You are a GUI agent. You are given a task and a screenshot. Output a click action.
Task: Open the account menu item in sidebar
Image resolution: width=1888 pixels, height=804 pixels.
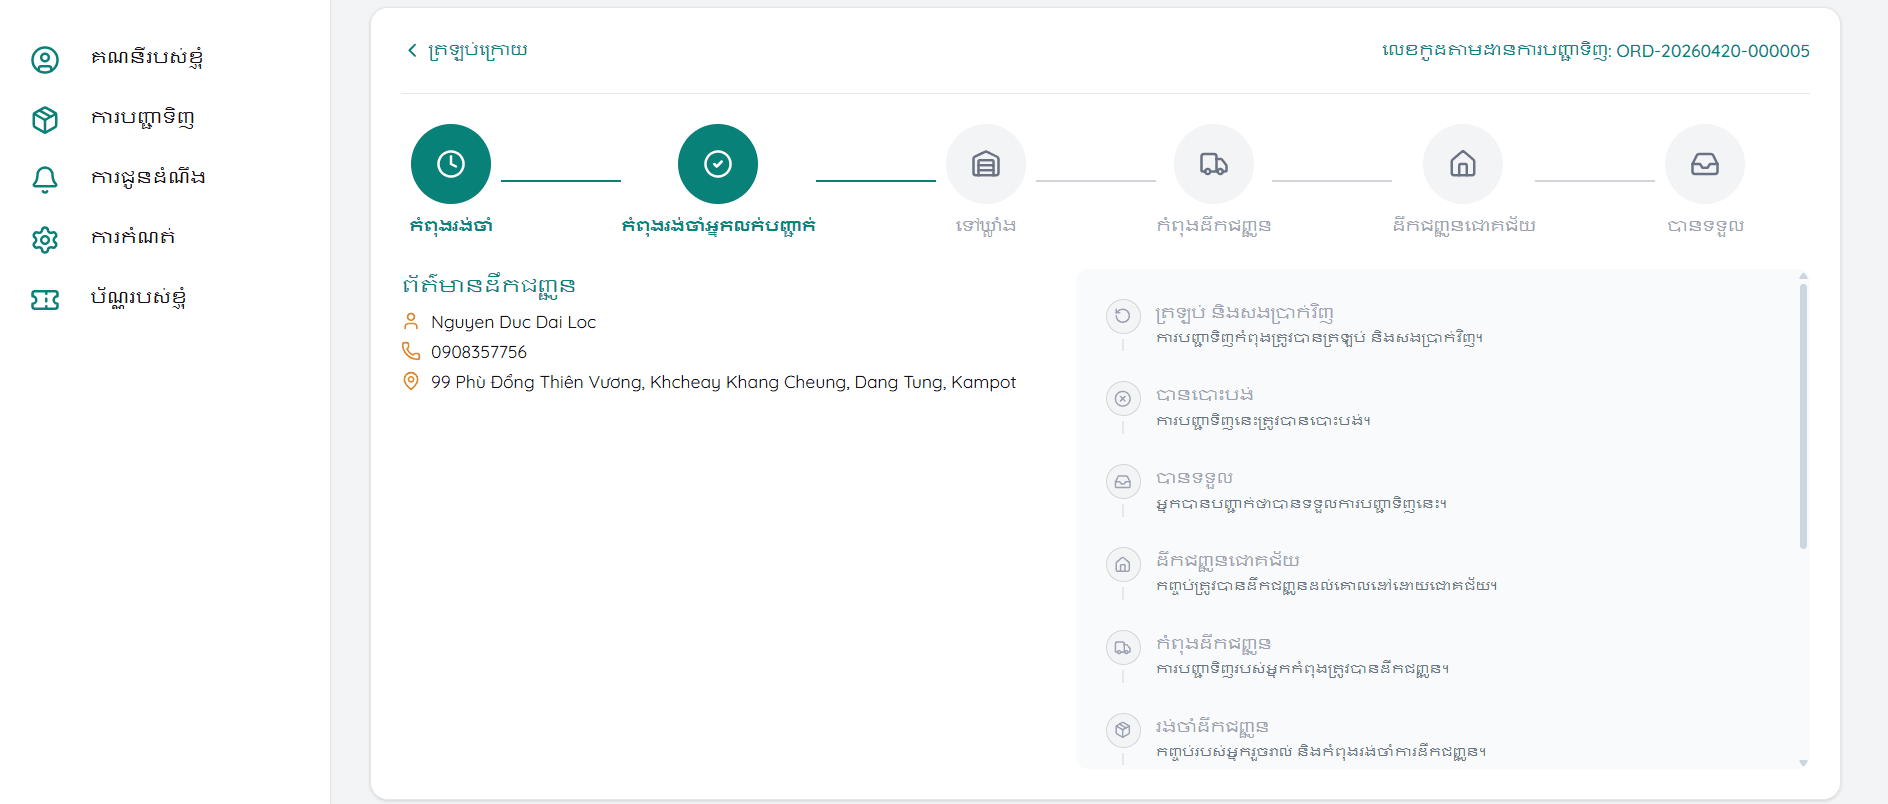(147, 59)
